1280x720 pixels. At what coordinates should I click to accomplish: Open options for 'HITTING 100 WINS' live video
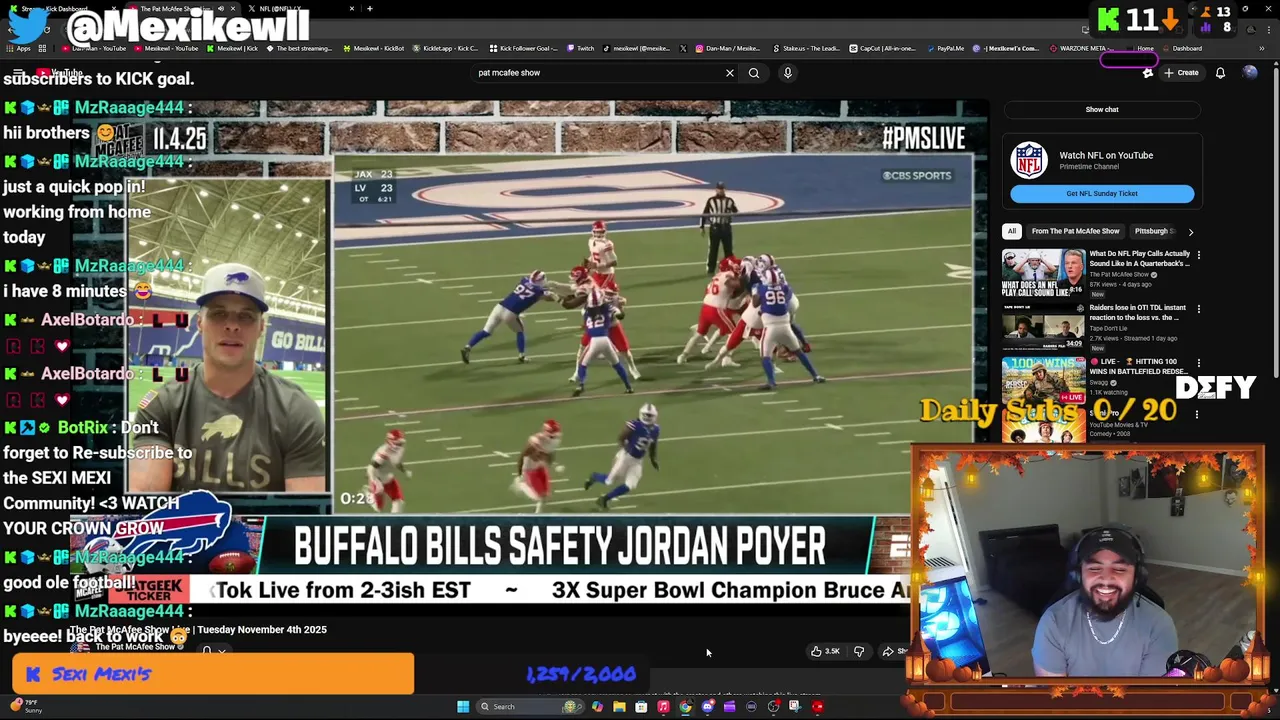(x=1198, y=363)
